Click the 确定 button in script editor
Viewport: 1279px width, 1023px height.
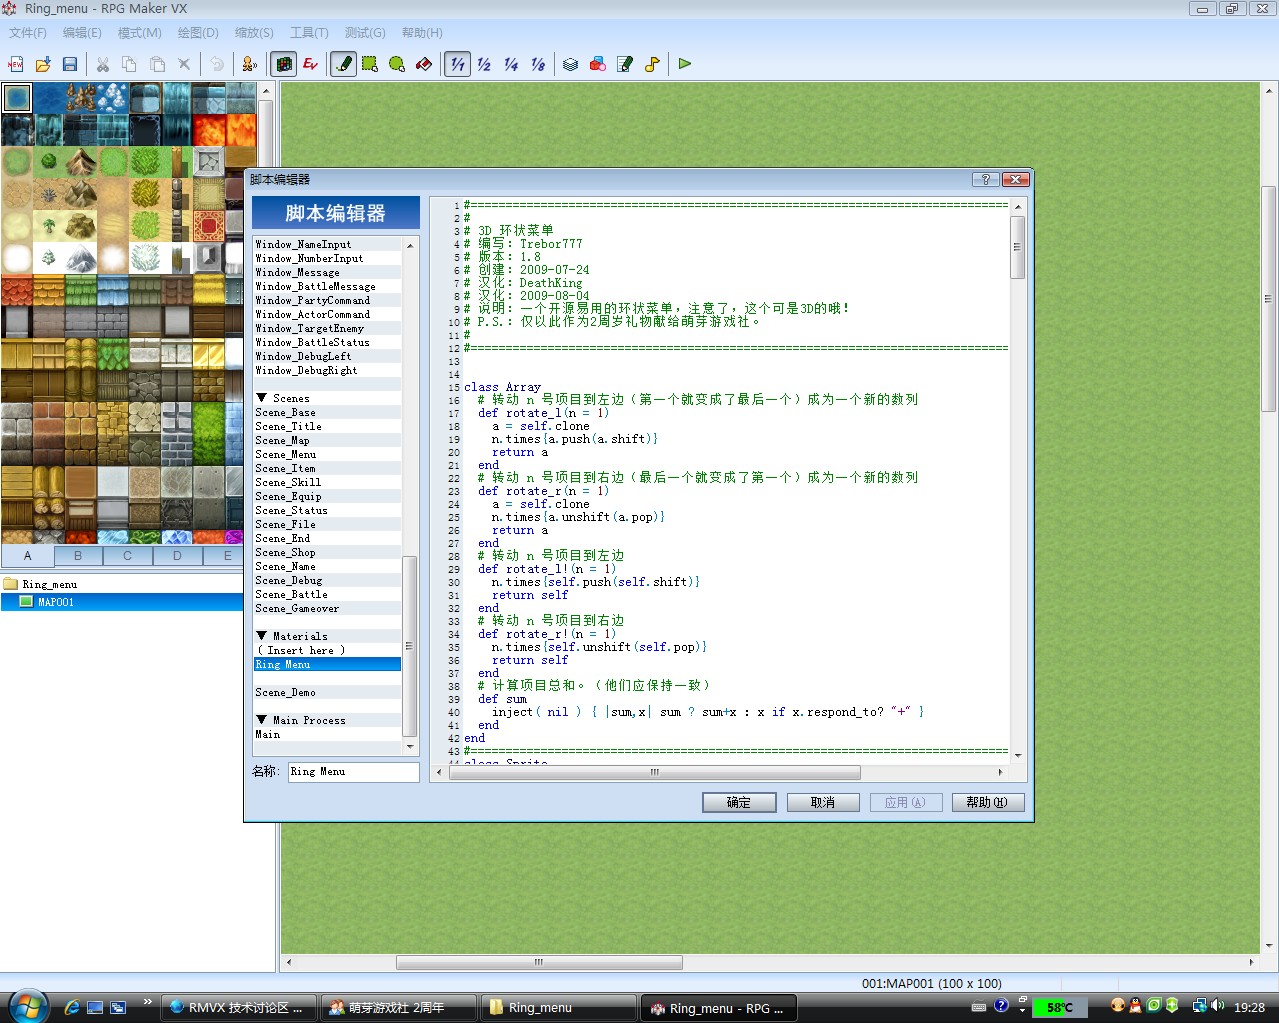pyautogui.click(x=739, y=802)
